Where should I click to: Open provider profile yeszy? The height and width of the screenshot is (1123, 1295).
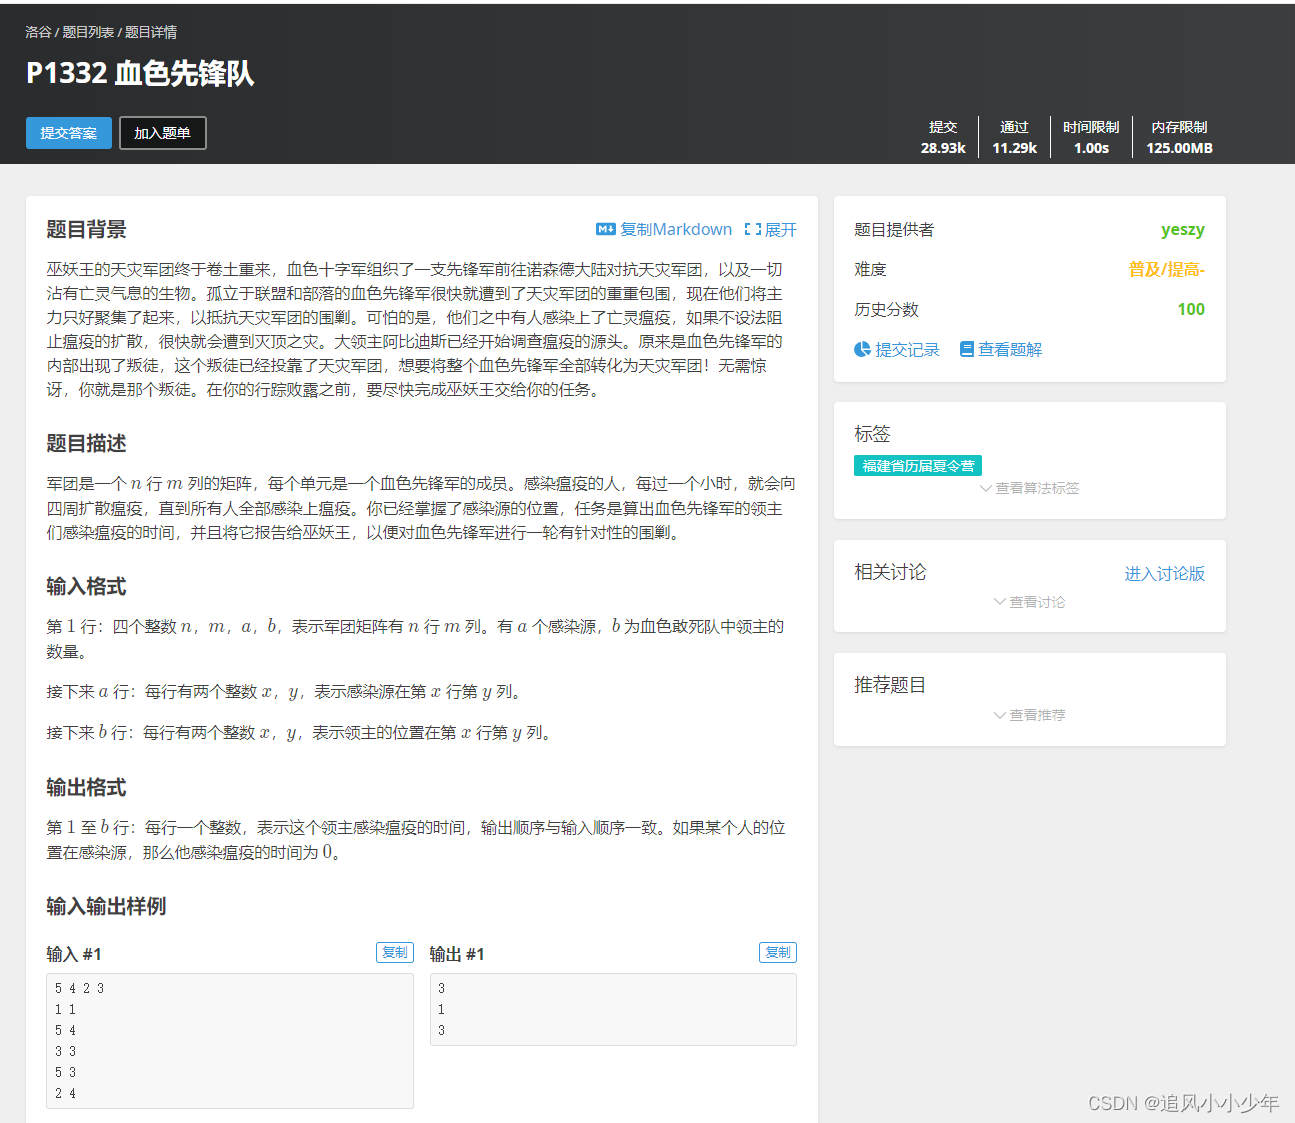[x=1182, y=229]
